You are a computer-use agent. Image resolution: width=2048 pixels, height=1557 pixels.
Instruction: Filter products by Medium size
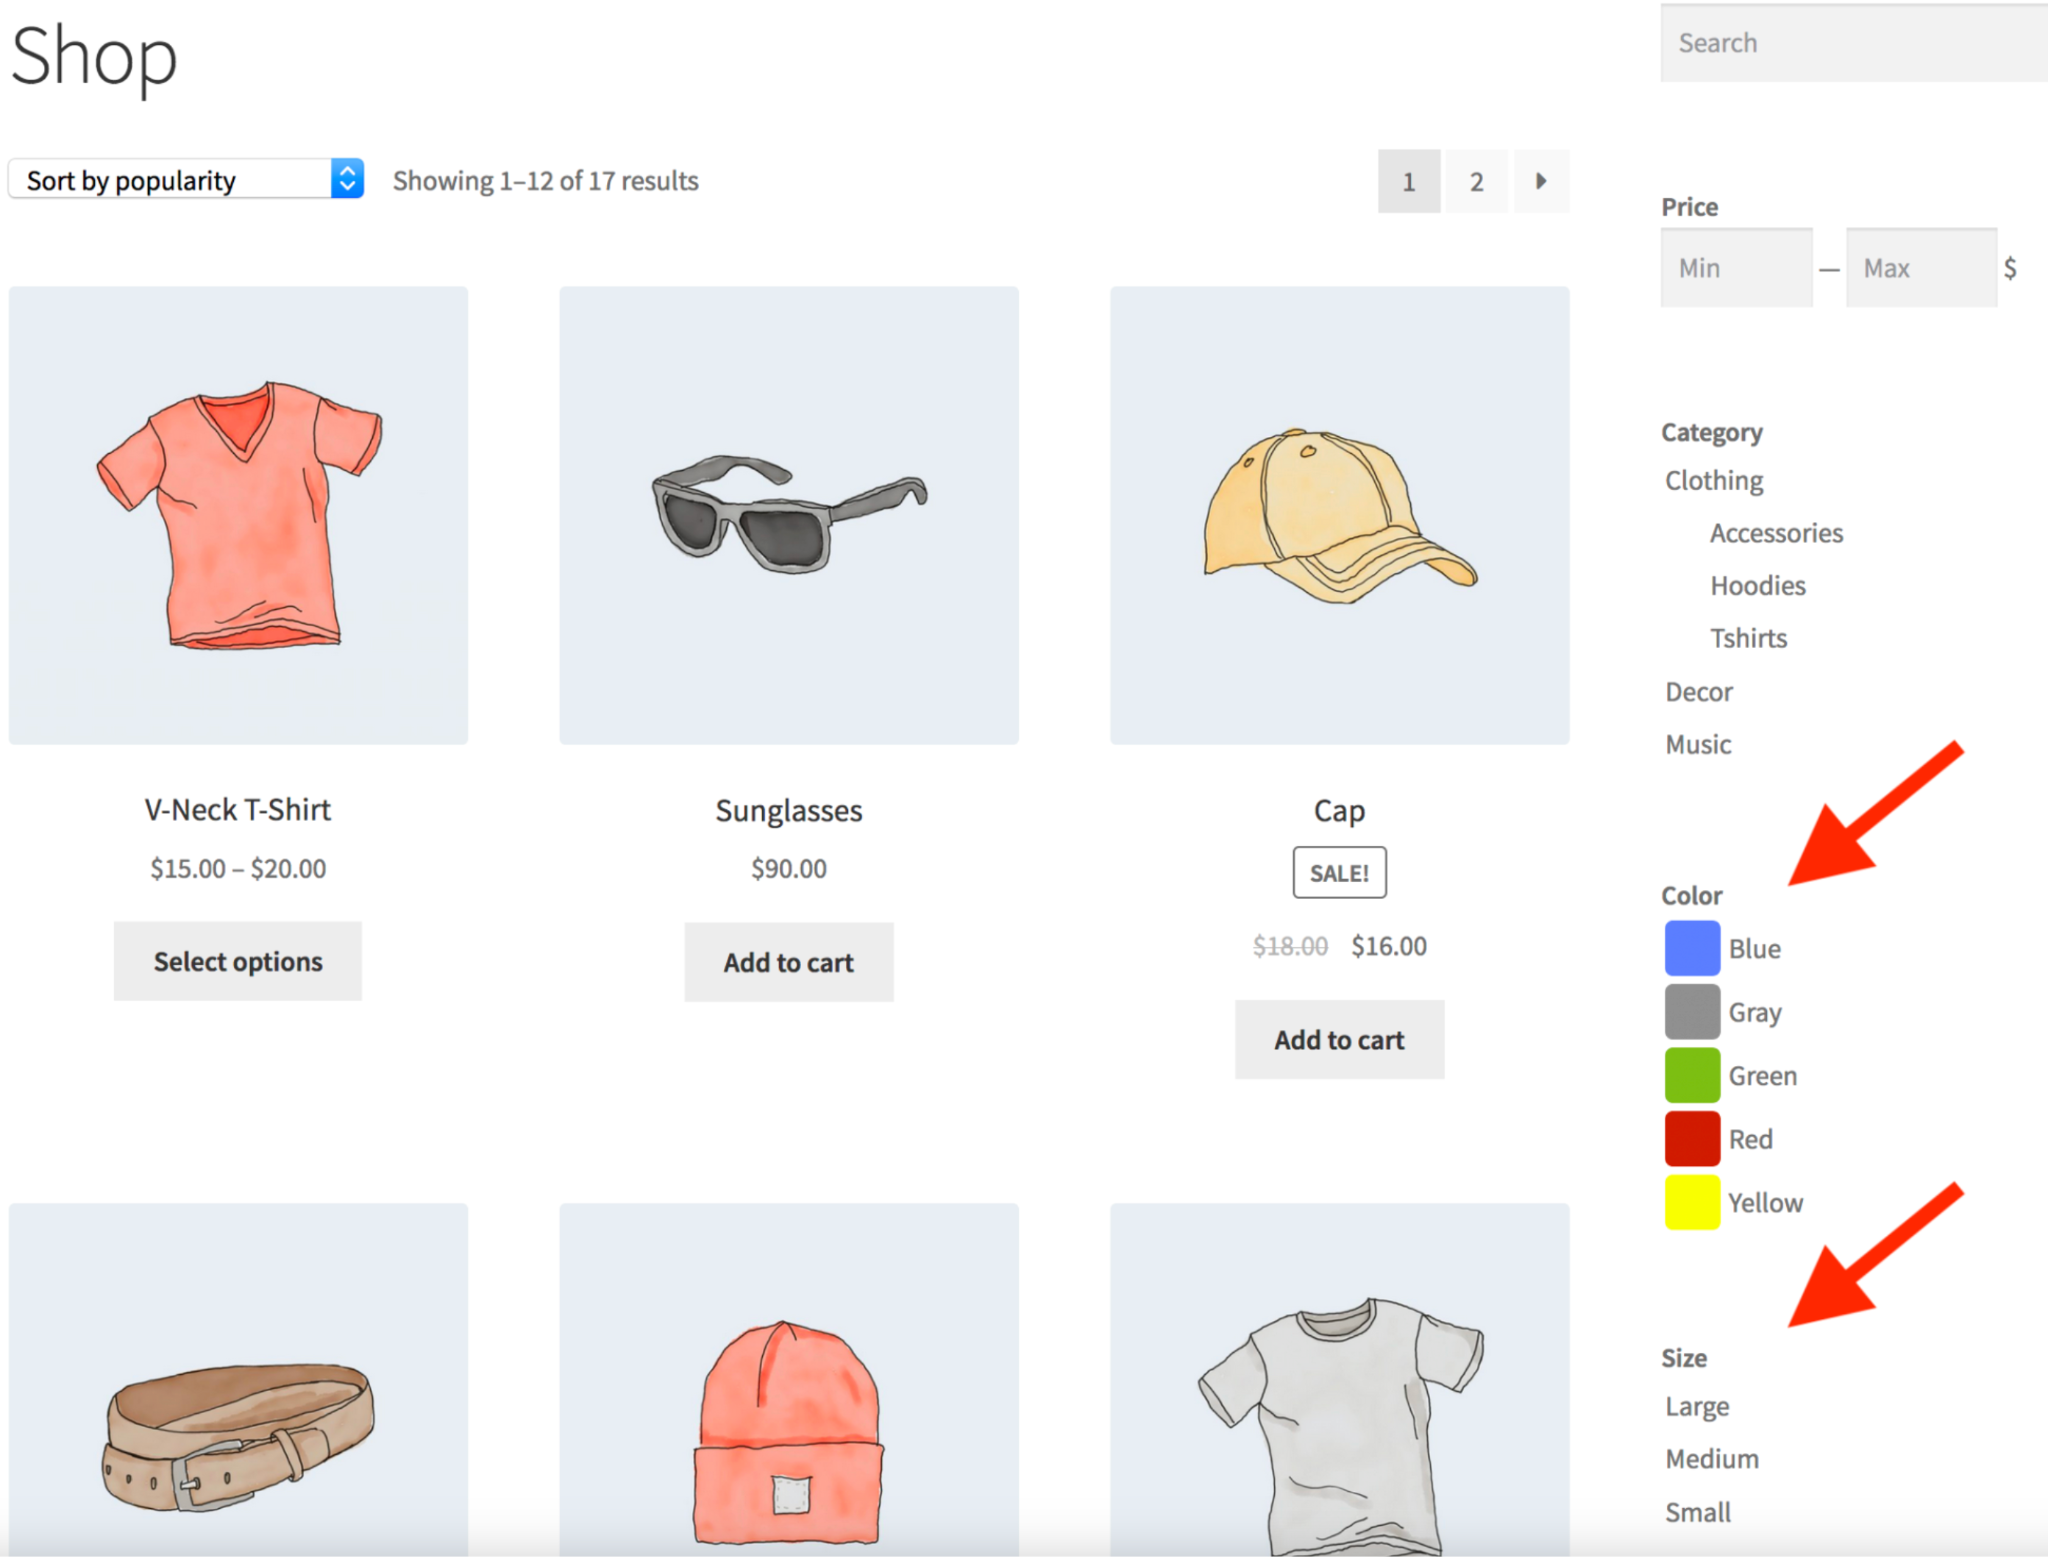[x=1711, y=1459]
